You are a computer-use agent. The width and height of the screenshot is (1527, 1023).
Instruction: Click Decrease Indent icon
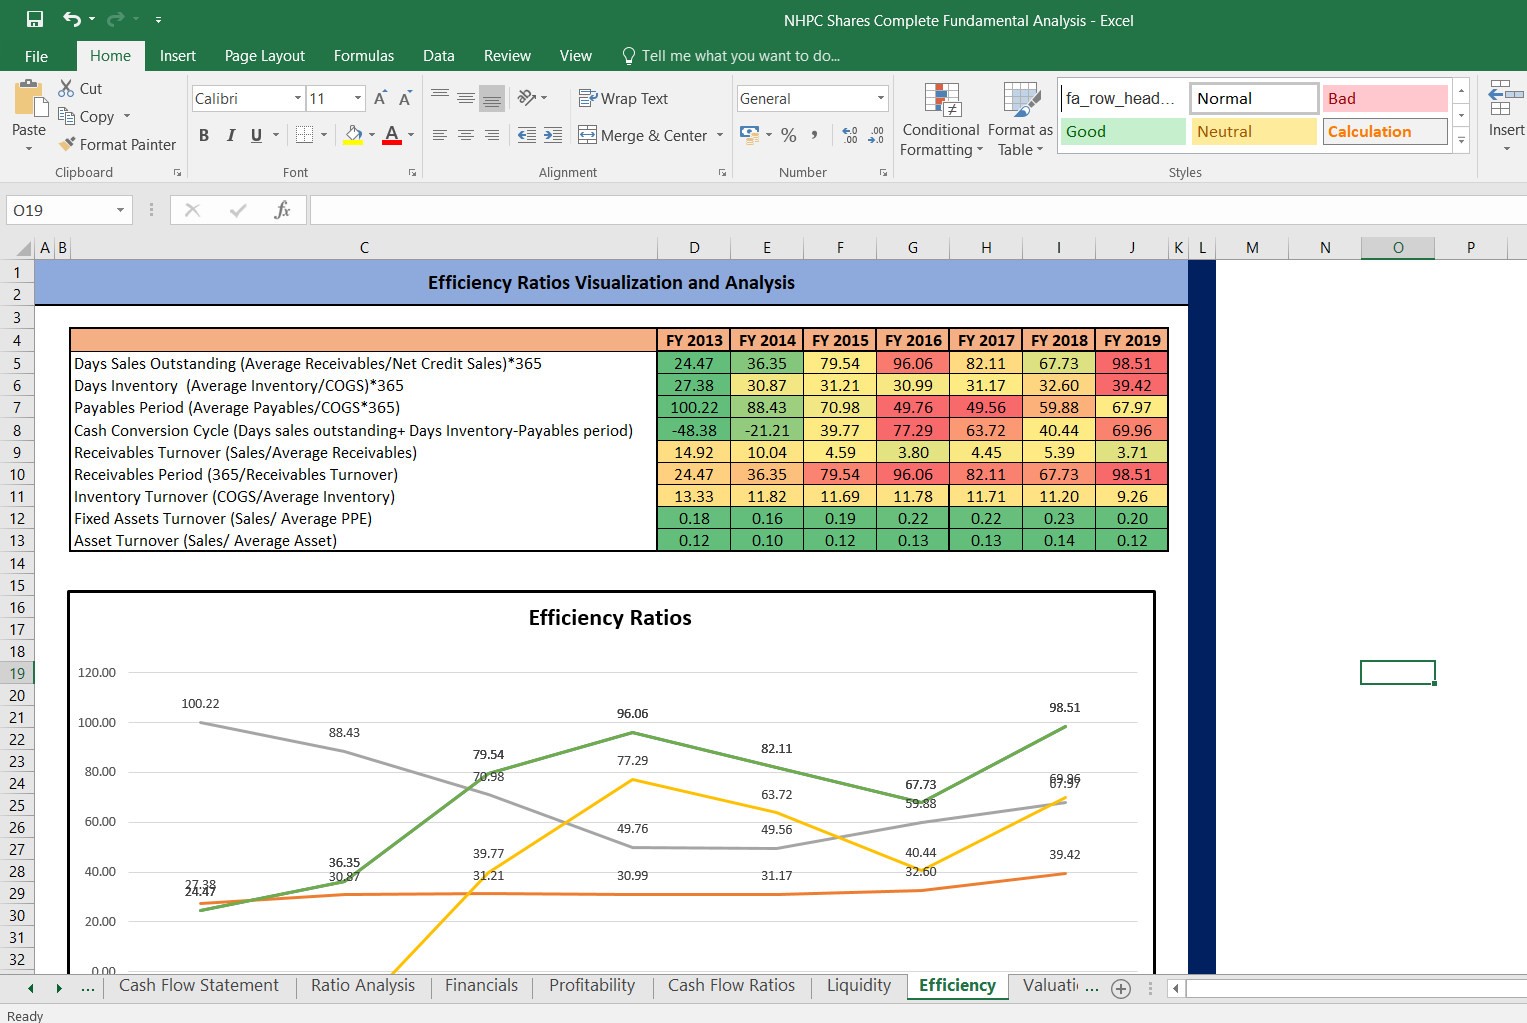[527, 135]
